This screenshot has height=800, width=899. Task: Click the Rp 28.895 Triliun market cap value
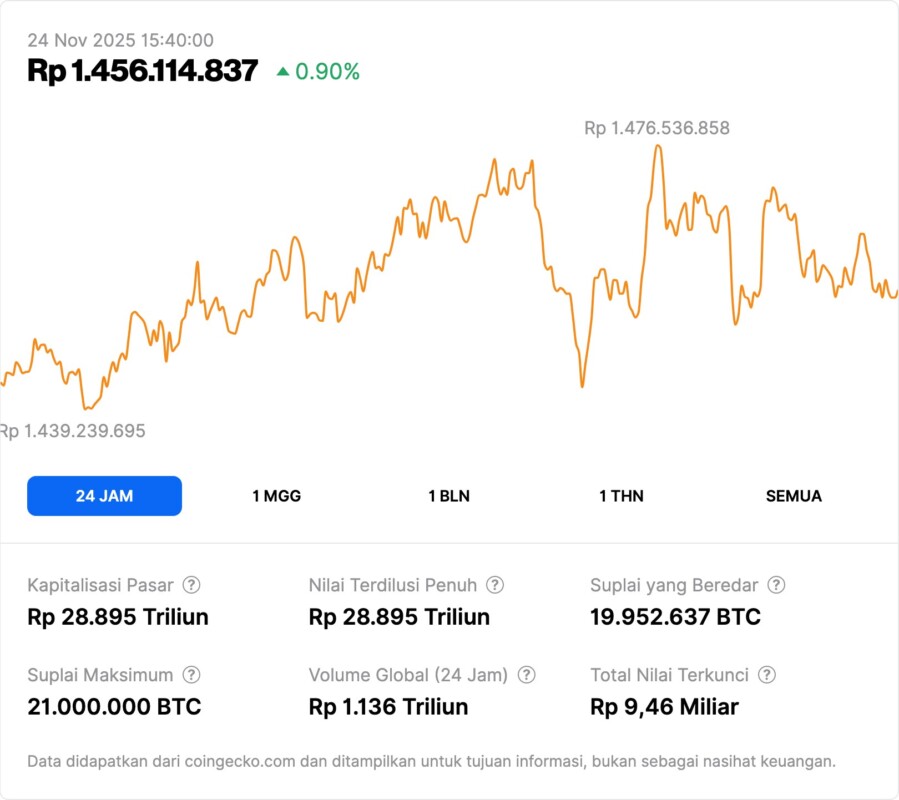[118, 617]
